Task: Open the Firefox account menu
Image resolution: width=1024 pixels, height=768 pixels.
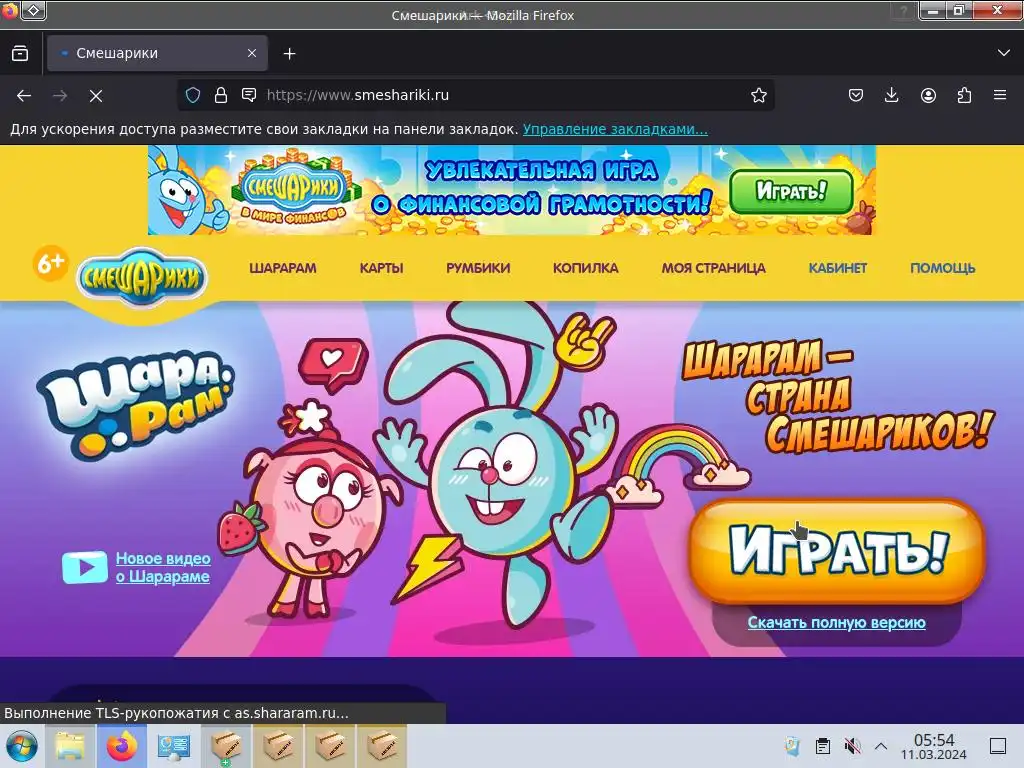Action: (x=928, y=95)
